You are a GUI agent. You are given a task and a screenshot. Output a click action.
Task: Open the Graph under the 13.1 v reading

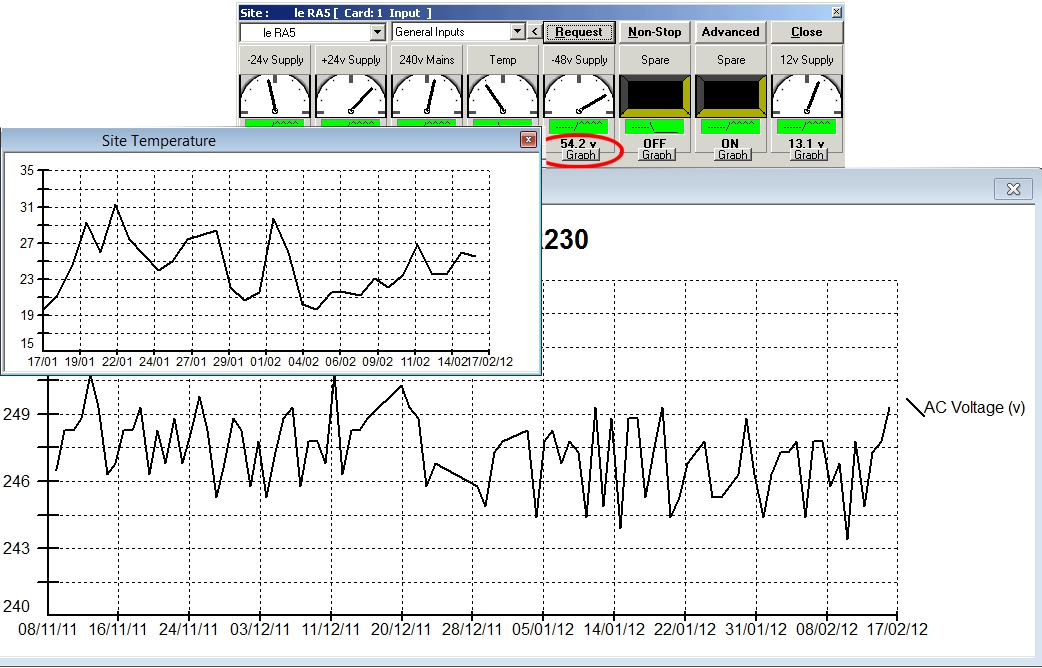coord(809,155)
